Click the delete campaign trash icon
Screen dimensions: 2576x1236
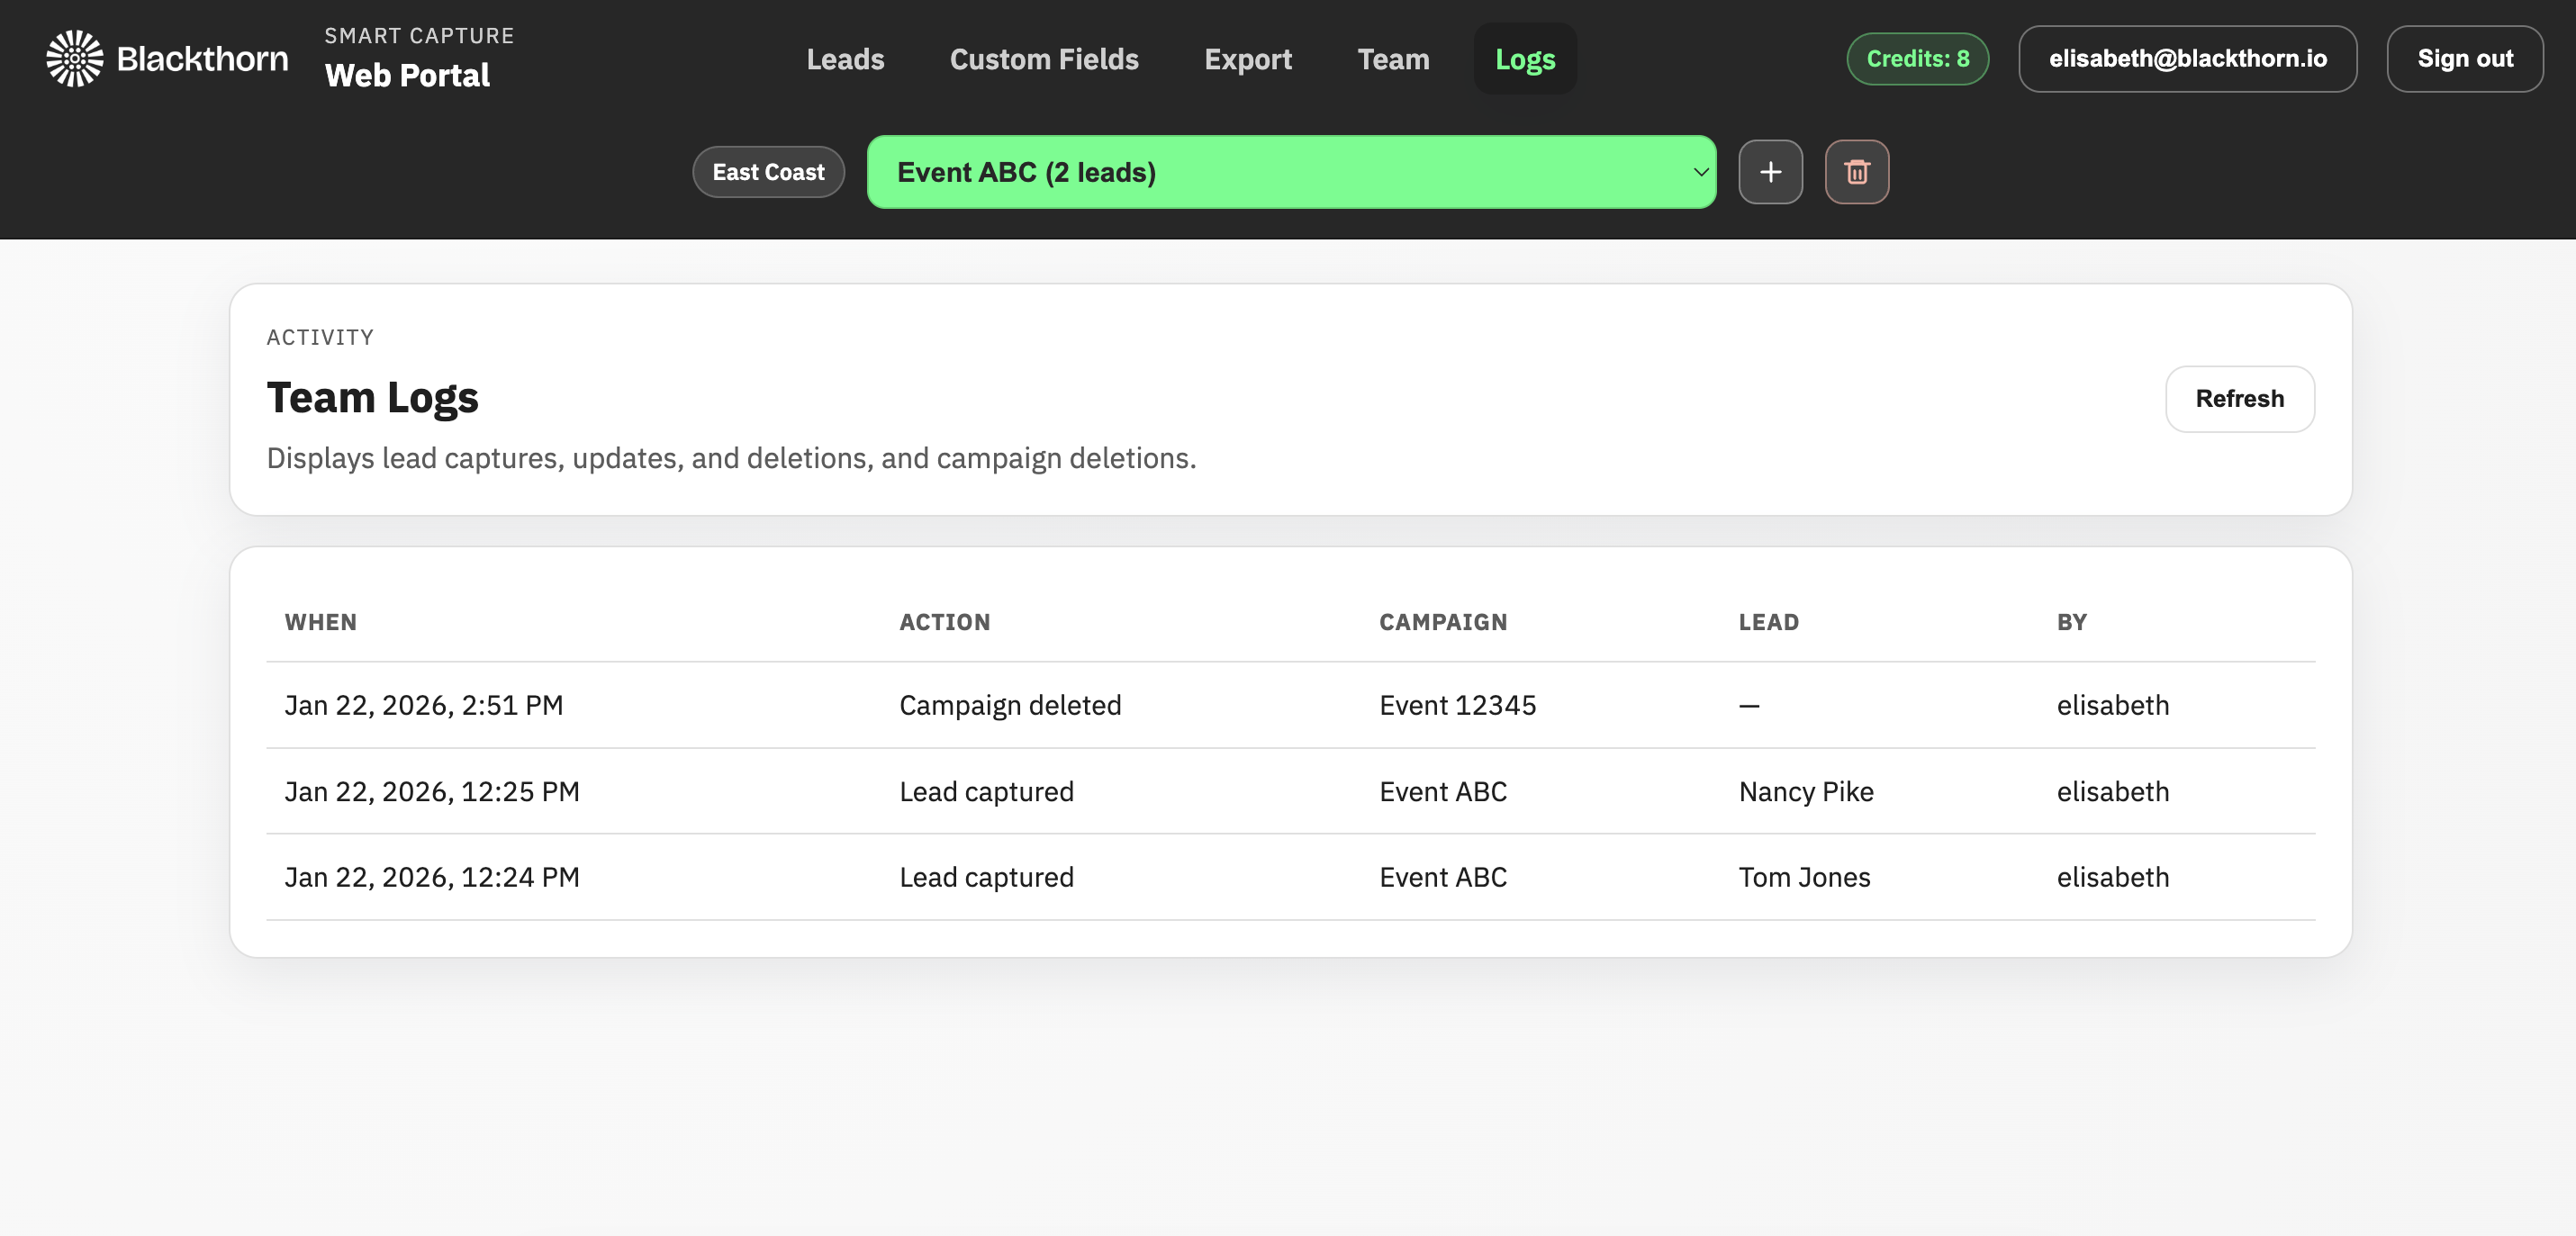tap(1856, 171)
